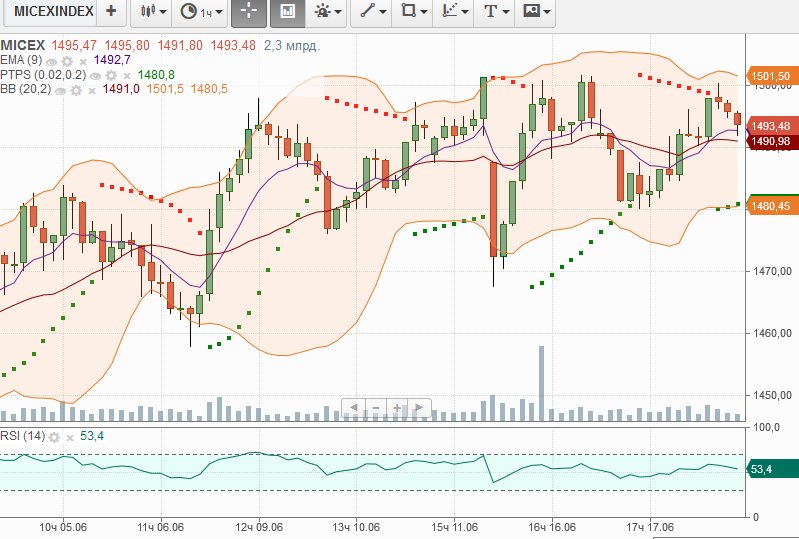Expand the line drawing tools dropdown

(x=373, y=12)
